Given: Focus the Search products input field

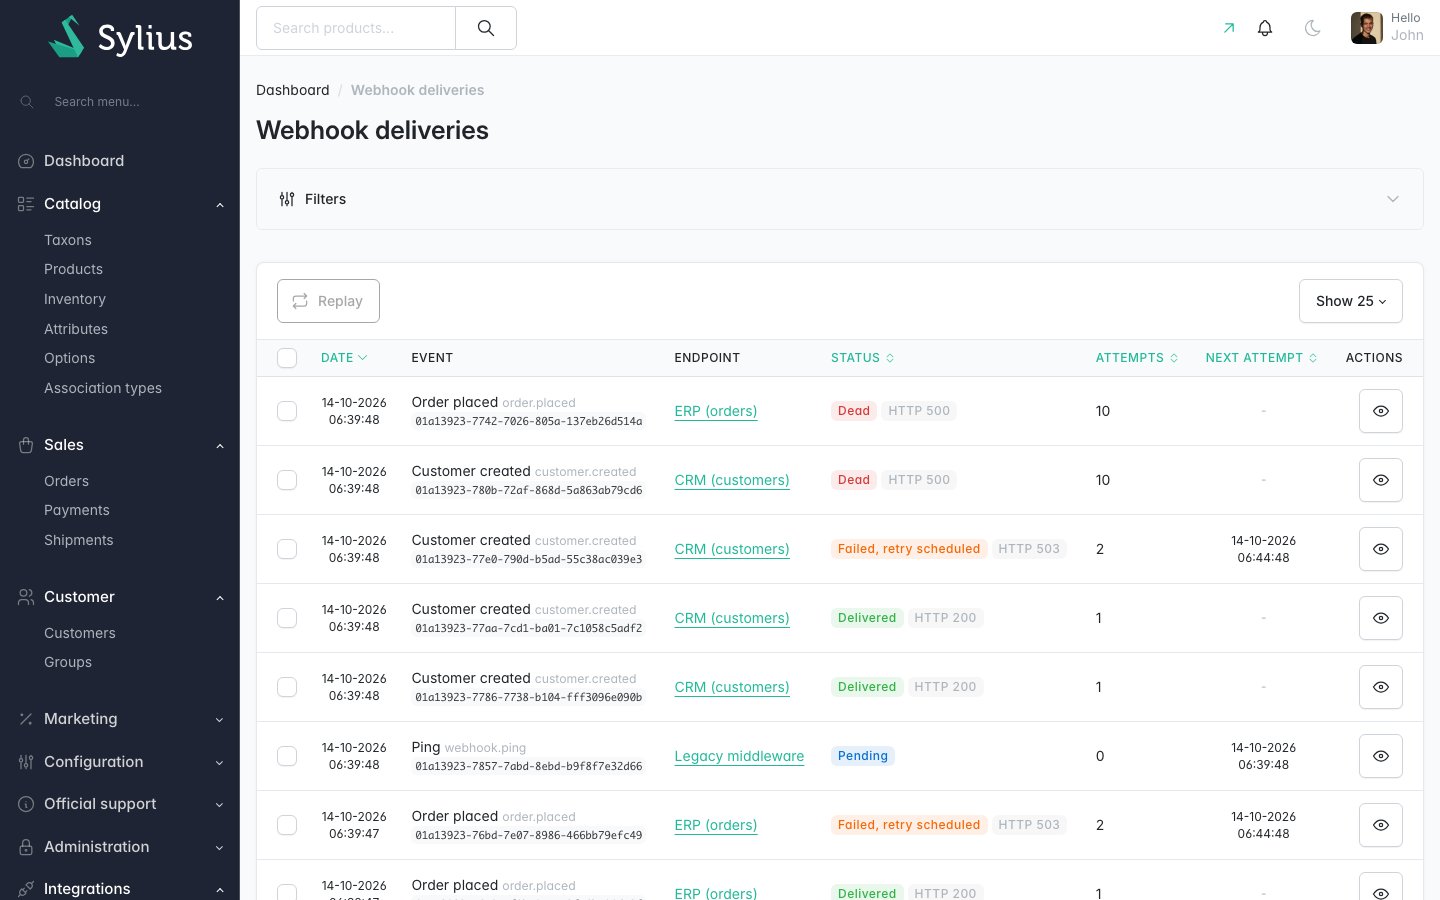Looking at the screenshot, I should [356, 28].
